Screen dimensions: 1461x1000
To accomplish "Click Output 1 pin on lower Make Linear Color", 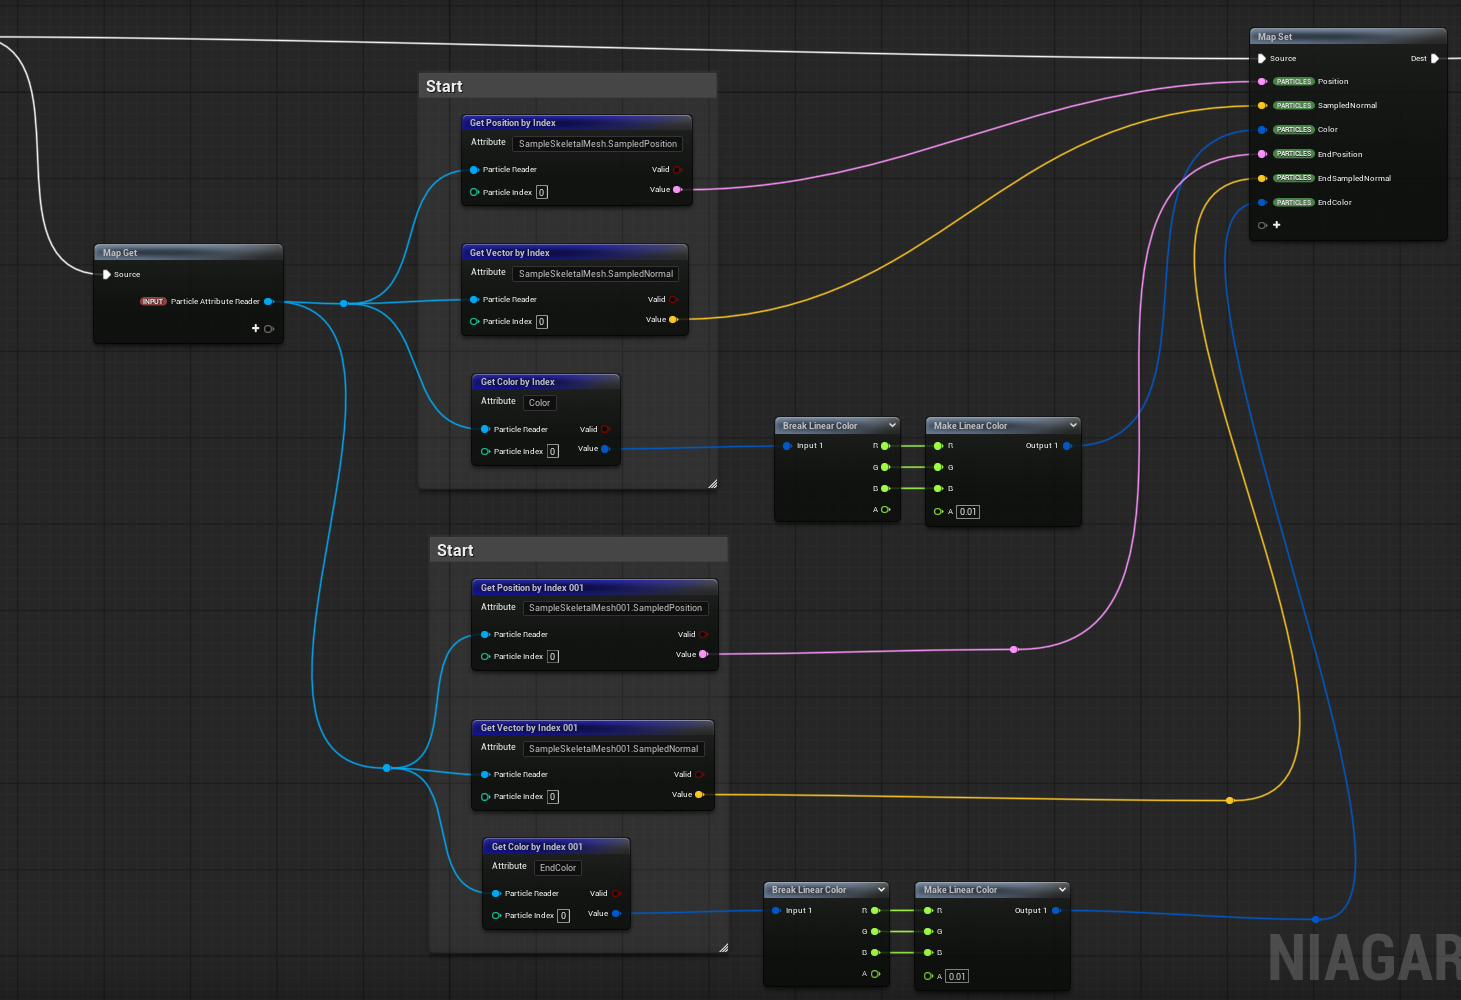I will (1056, 910).
